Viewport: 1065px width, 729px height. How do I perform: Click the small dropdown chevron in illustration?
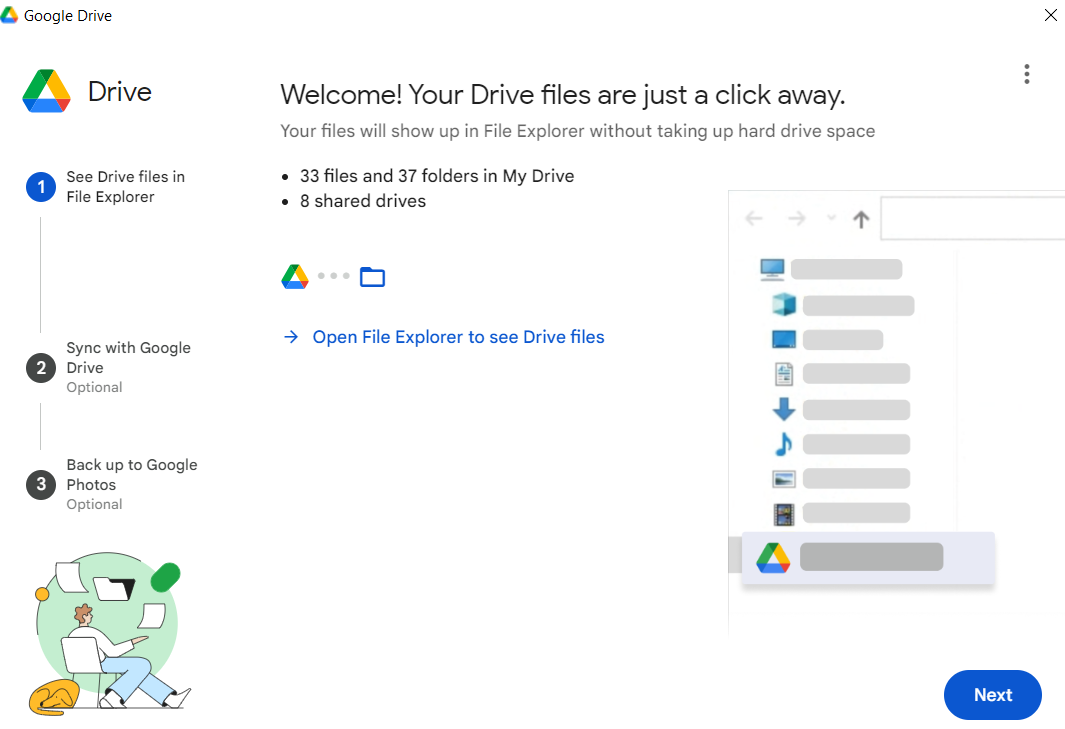click(831, 218)
